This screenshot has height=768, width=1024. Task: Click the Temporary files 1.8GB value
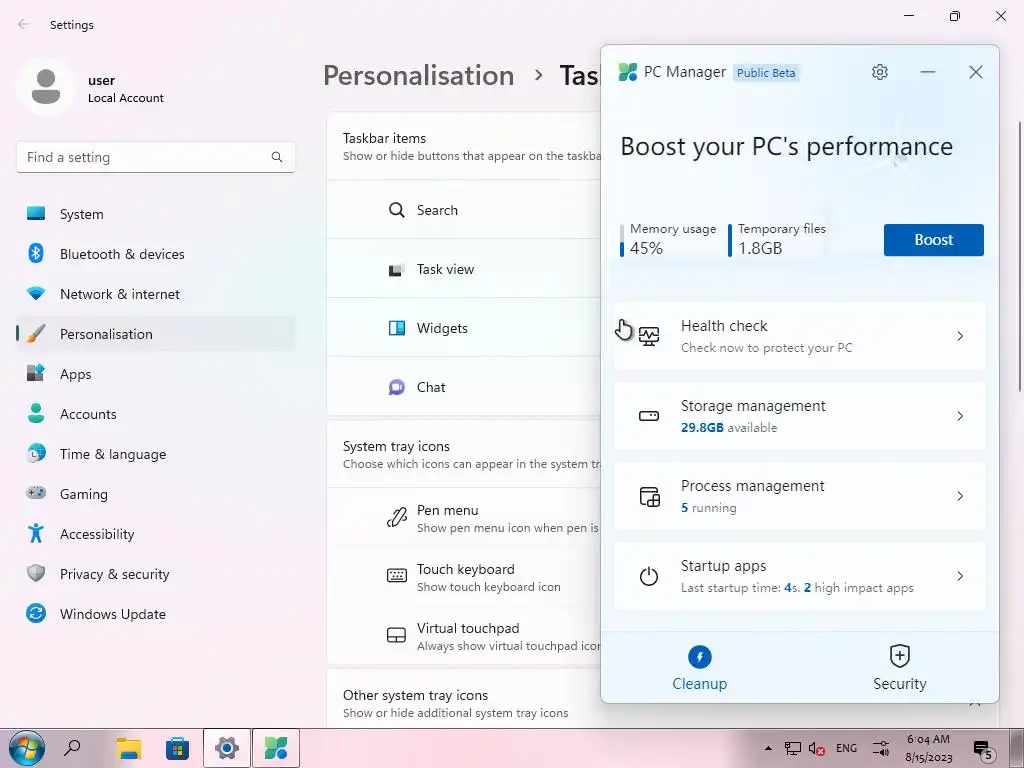coord(760,248)
